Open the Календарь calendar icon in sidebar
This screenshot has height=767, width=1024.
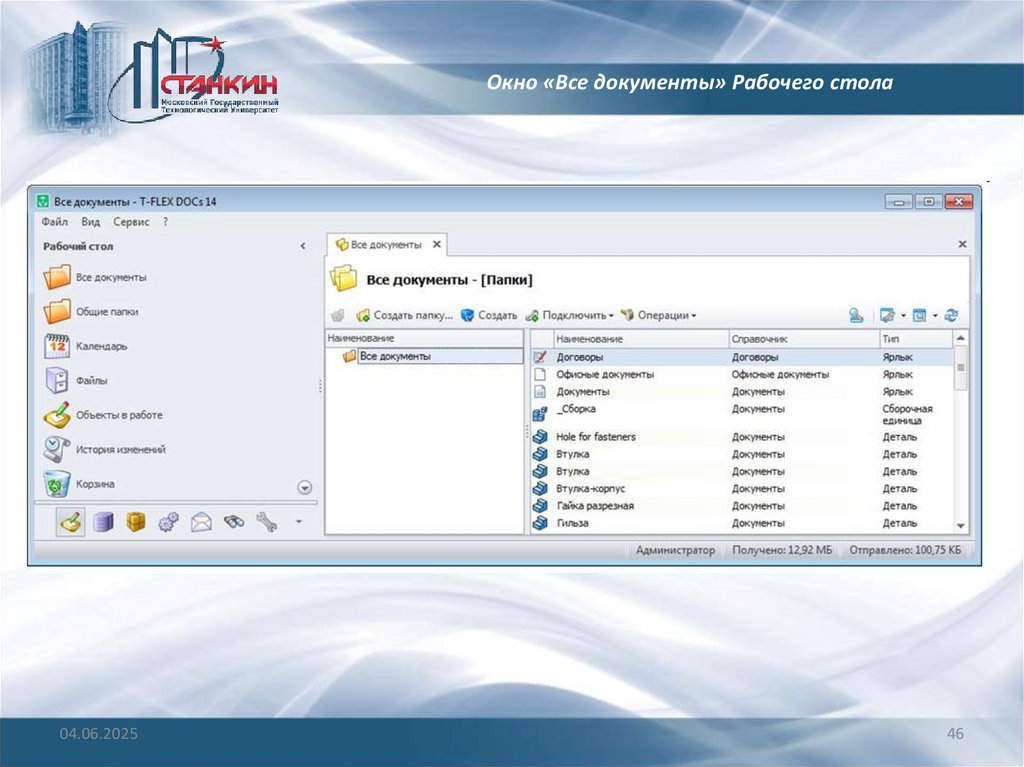57,346
